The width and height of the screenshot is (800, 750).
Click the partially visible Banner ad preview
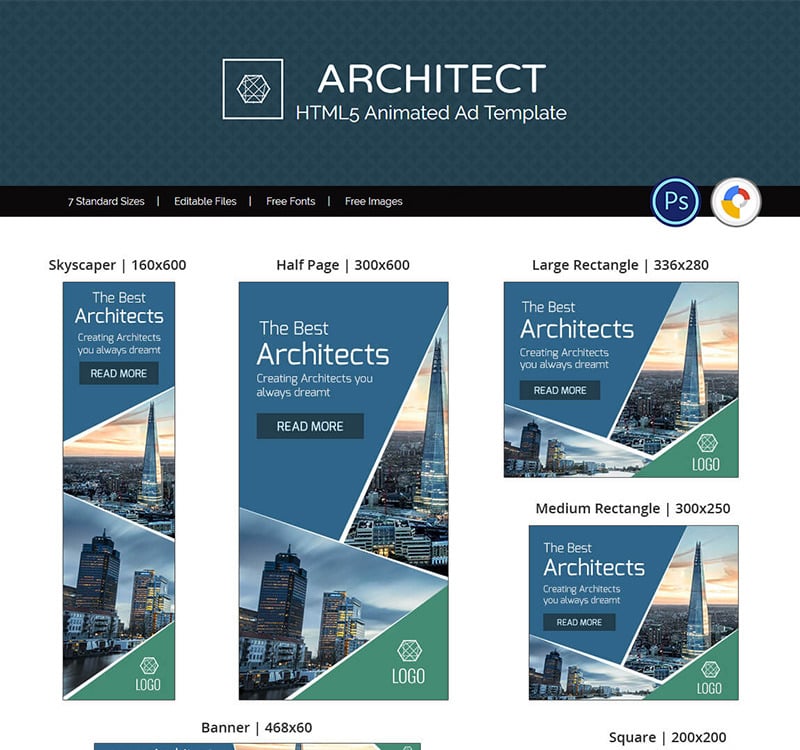pyautogui.click(x=257, y=746)
